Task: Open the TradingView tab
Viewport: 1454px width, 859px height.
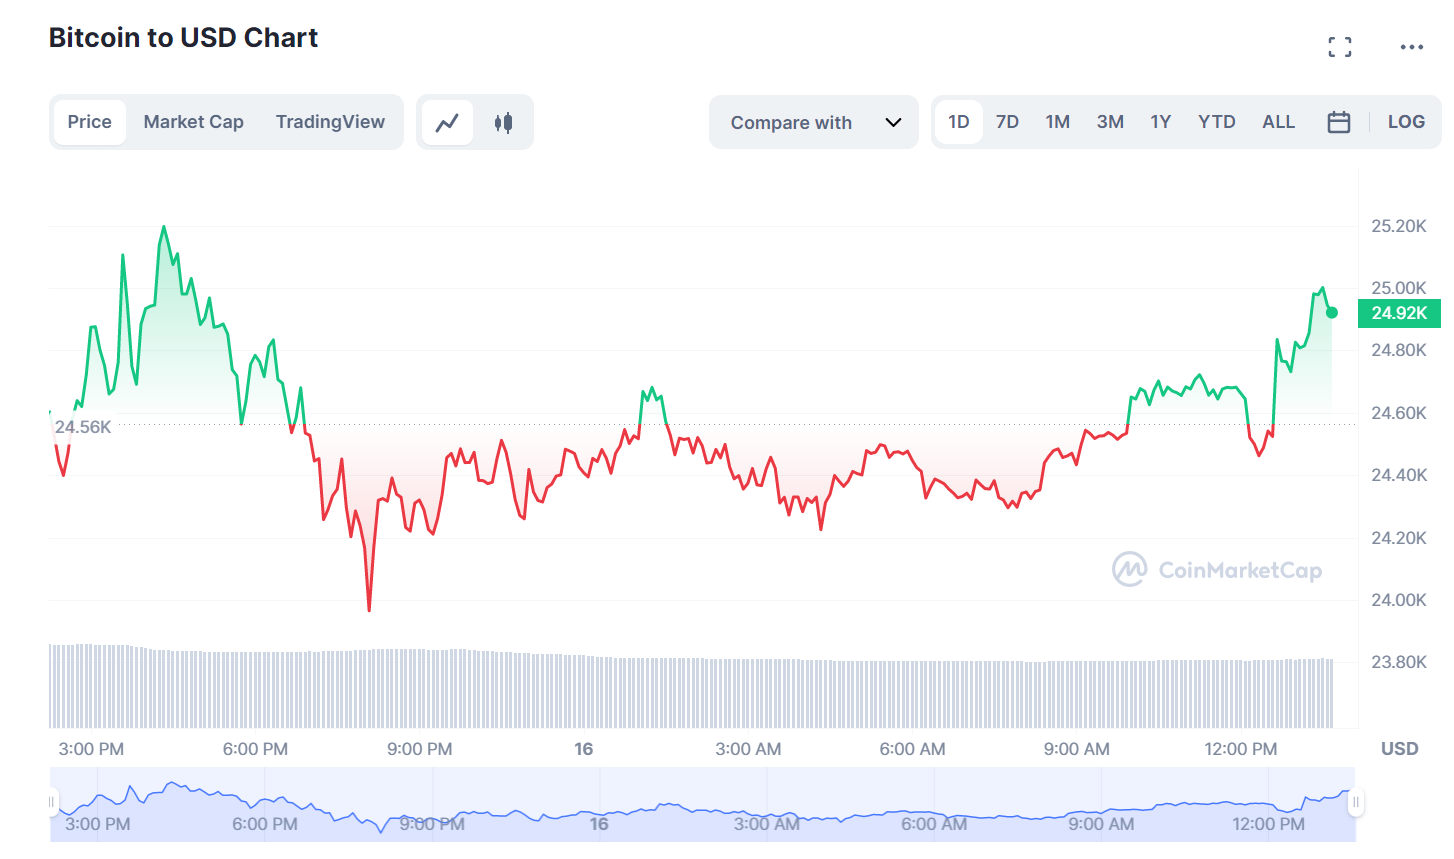Action: coord(330,122)
